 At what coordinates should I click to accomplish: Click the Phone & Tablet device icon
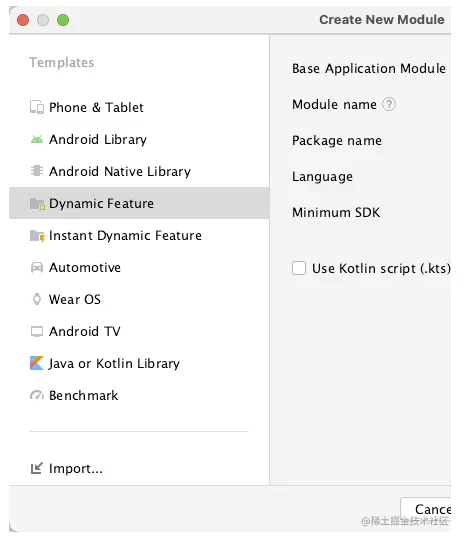[37, 107]
